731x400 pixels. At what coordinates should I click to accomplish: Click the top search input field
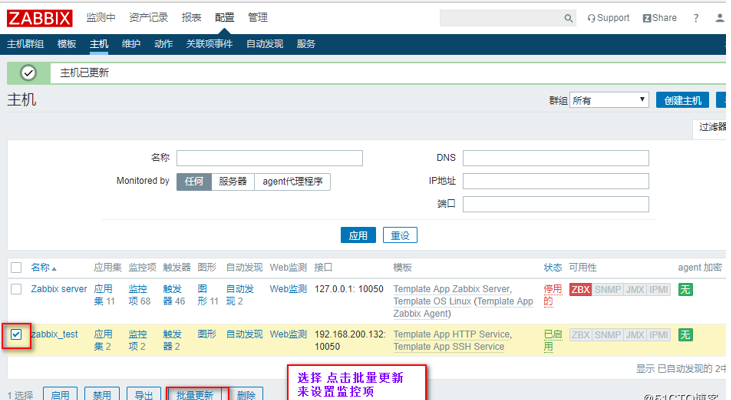tap(502, 18)
